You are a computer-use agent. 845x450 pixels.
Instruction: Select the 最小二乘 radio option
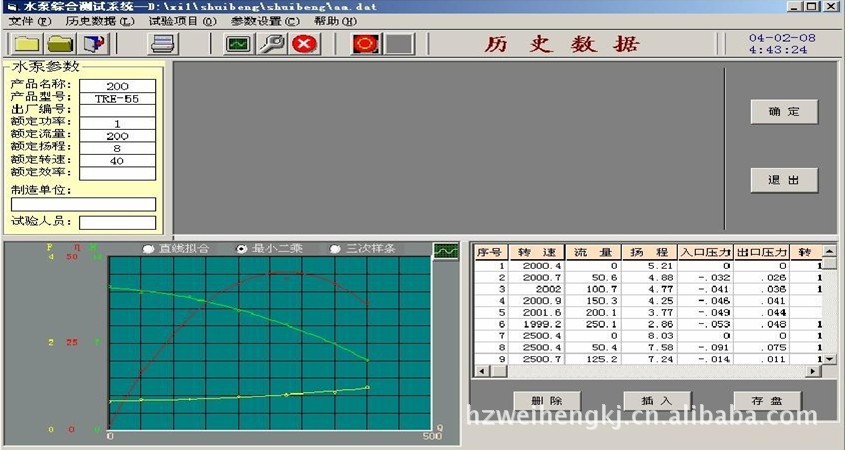241,248
